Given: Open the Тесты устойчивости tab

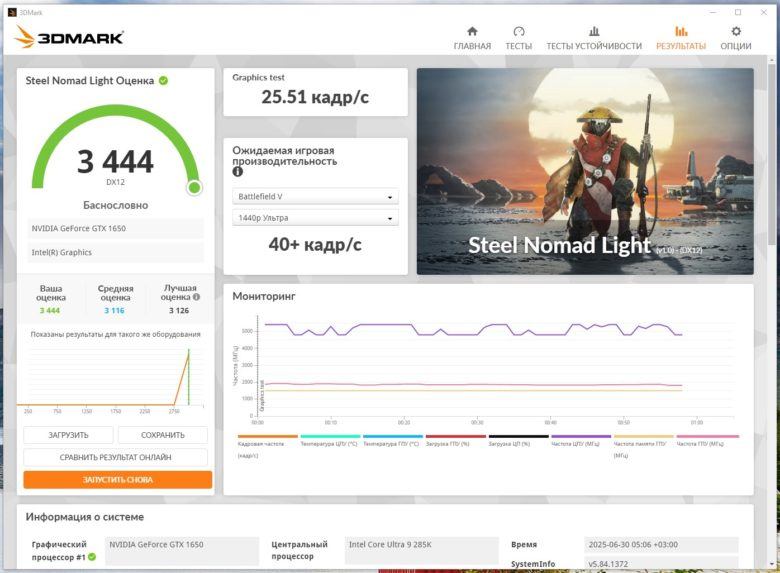Looking at the screenshot, I should 594,38.
